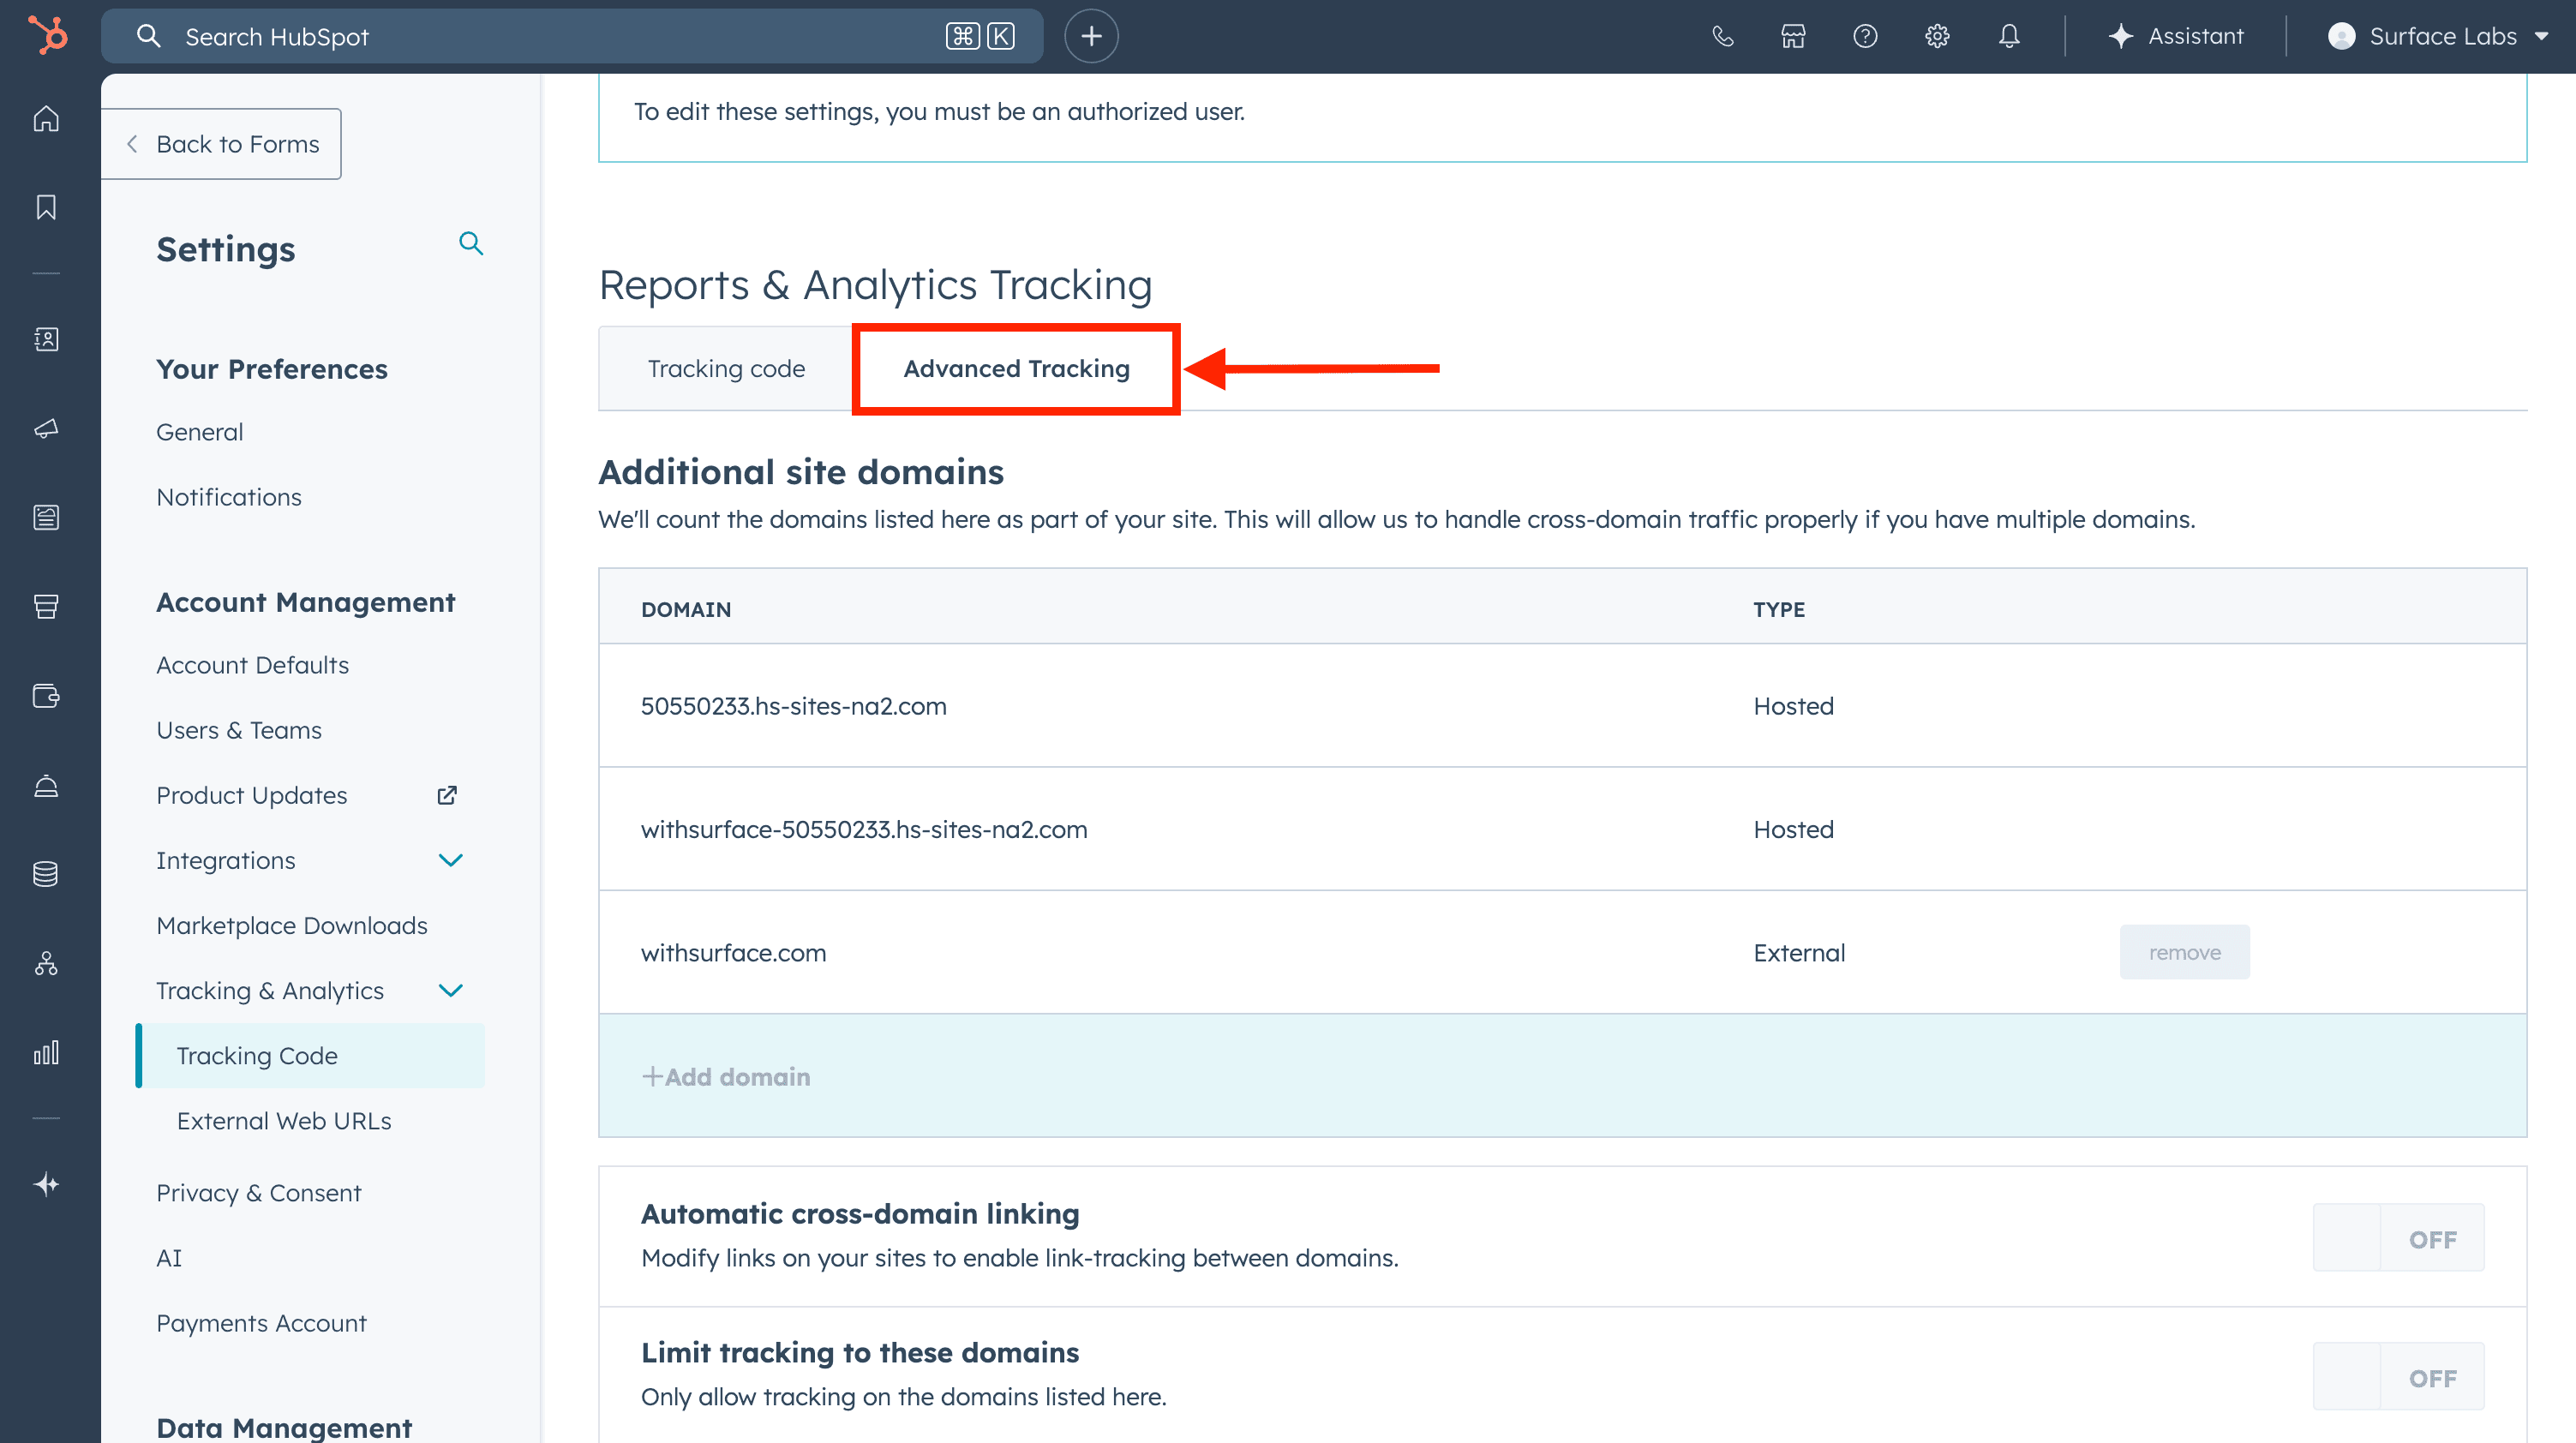Open the Automation workflows icon in sidebar
The image size is (2576, 1443).
click(46, 963)
